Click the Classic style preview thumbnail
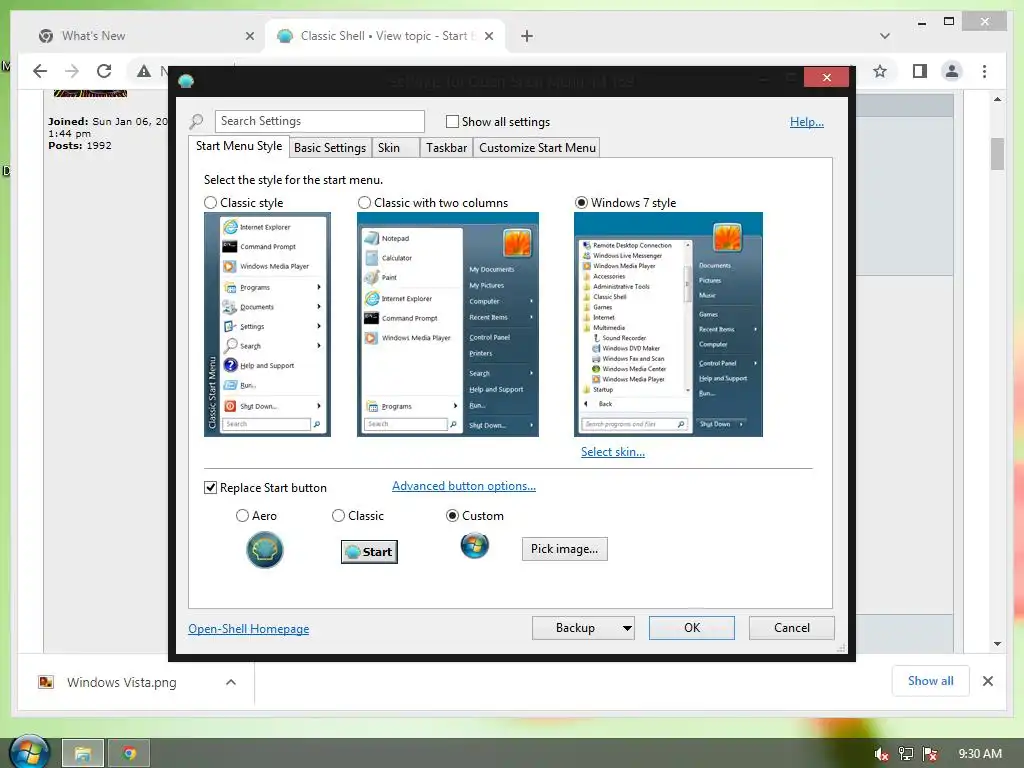 (x=267, y=325)
